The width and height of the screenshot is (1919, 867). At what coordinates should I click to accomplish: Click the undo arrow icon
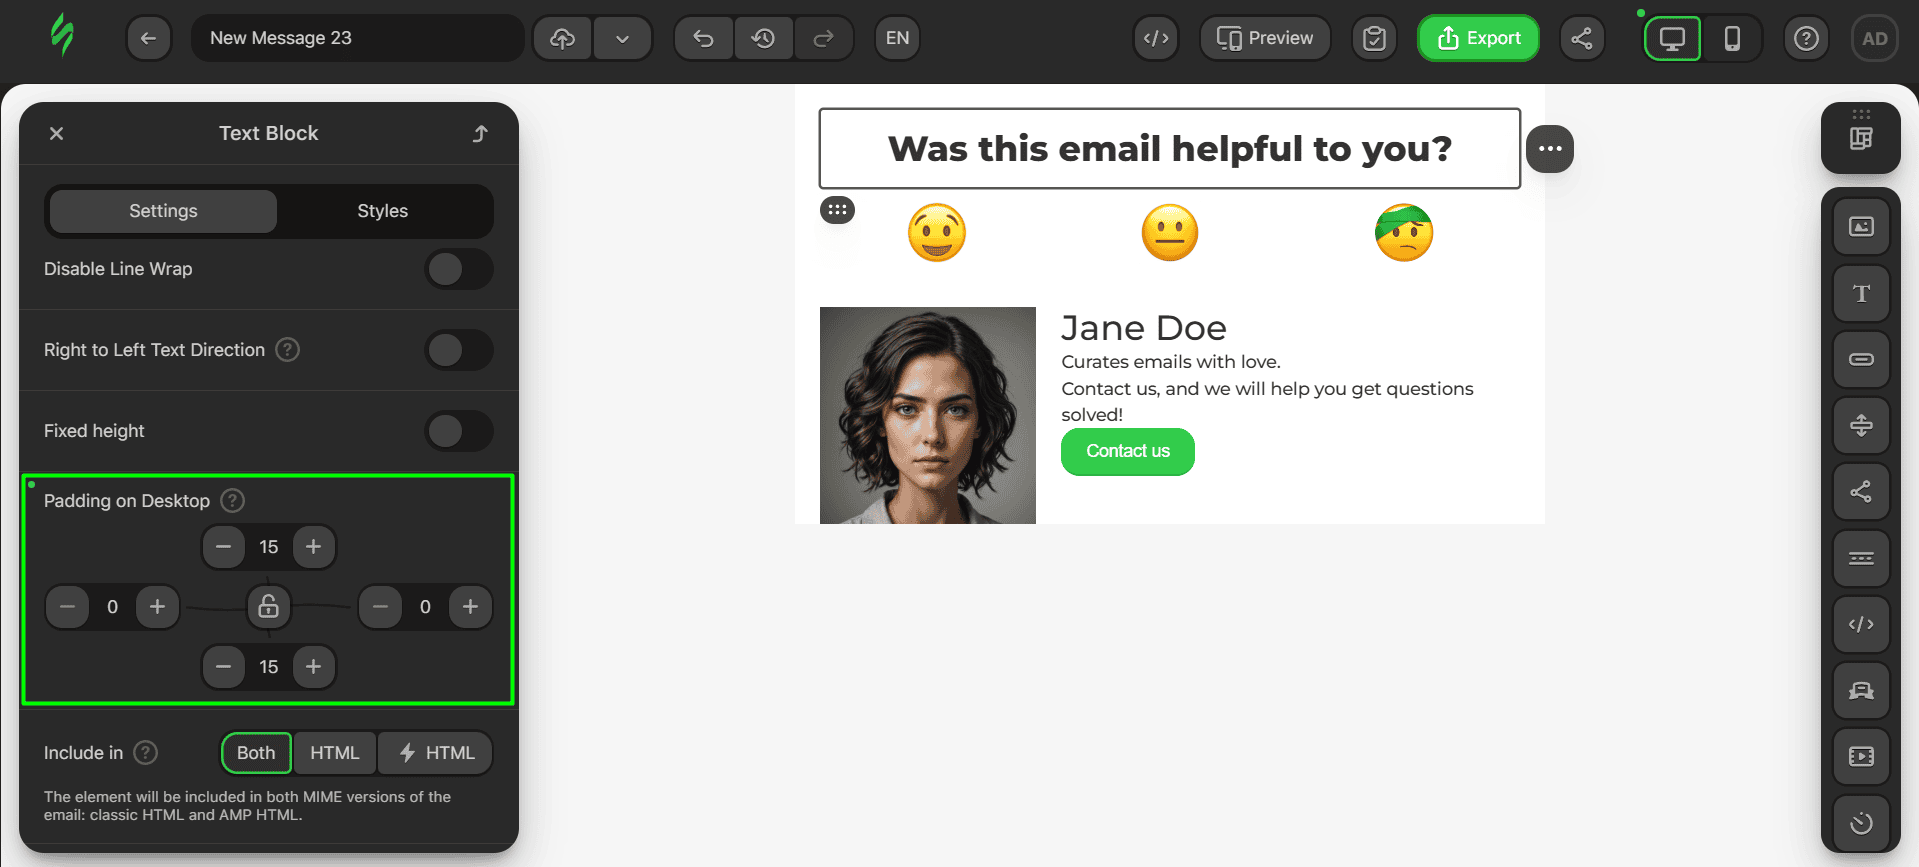[x=704, y=39]
